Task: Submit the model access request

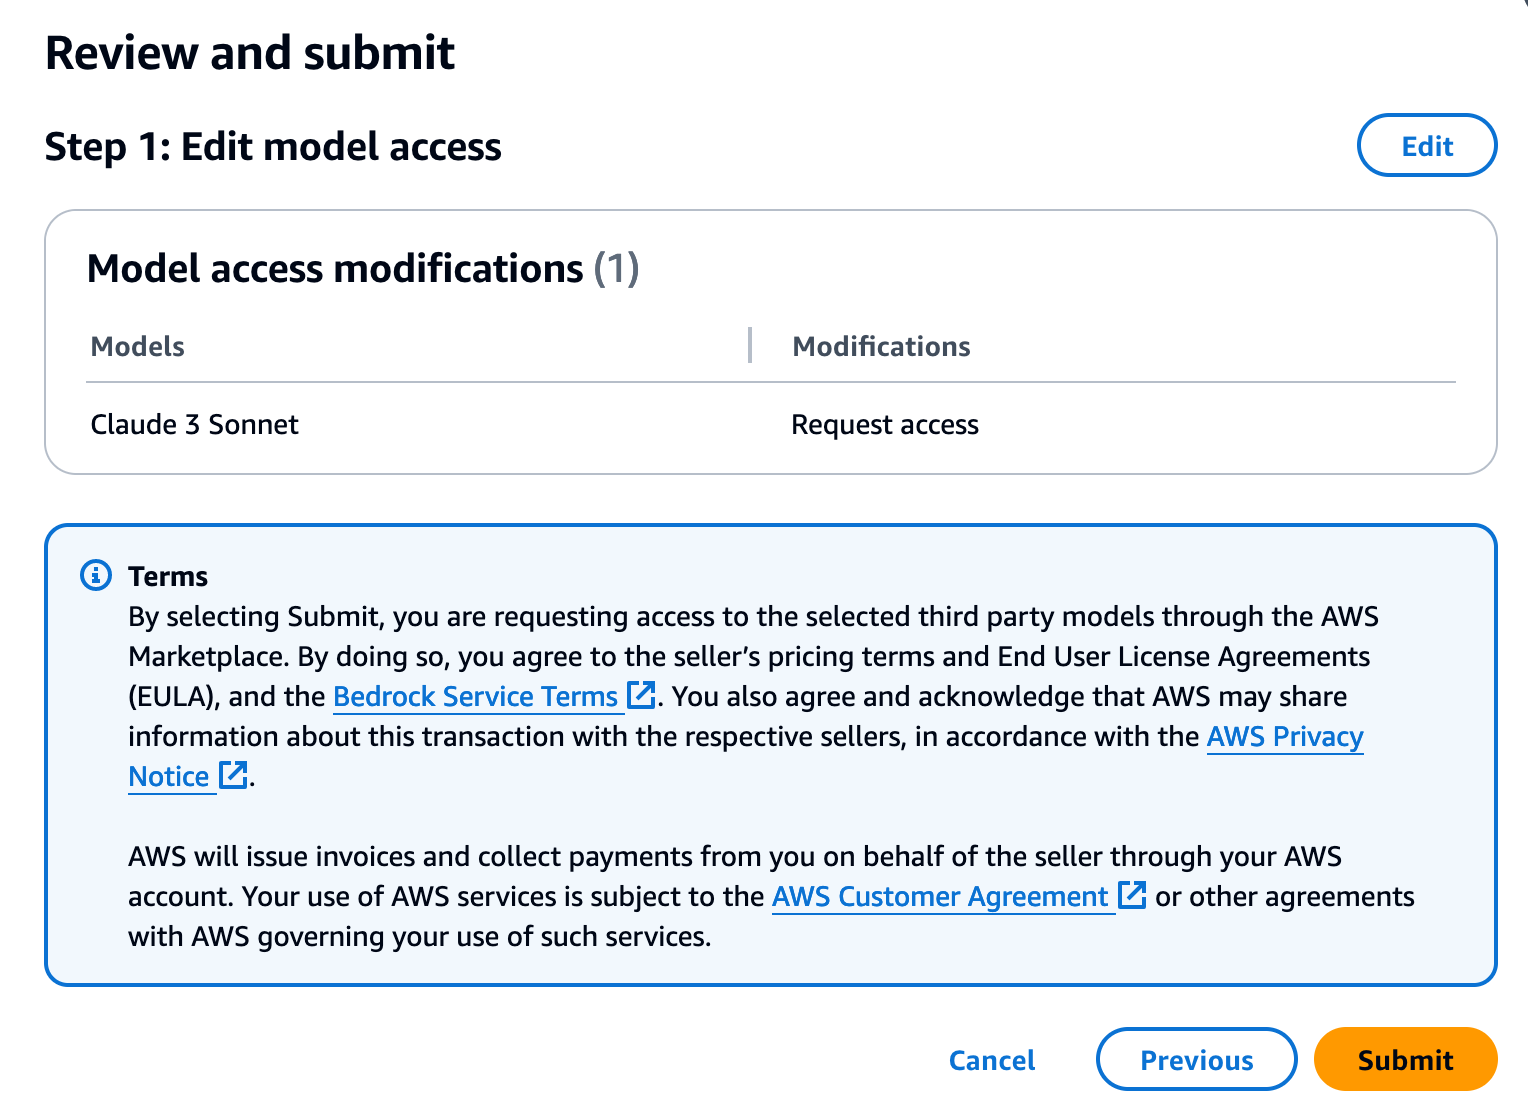Action: point(1405,1059)
